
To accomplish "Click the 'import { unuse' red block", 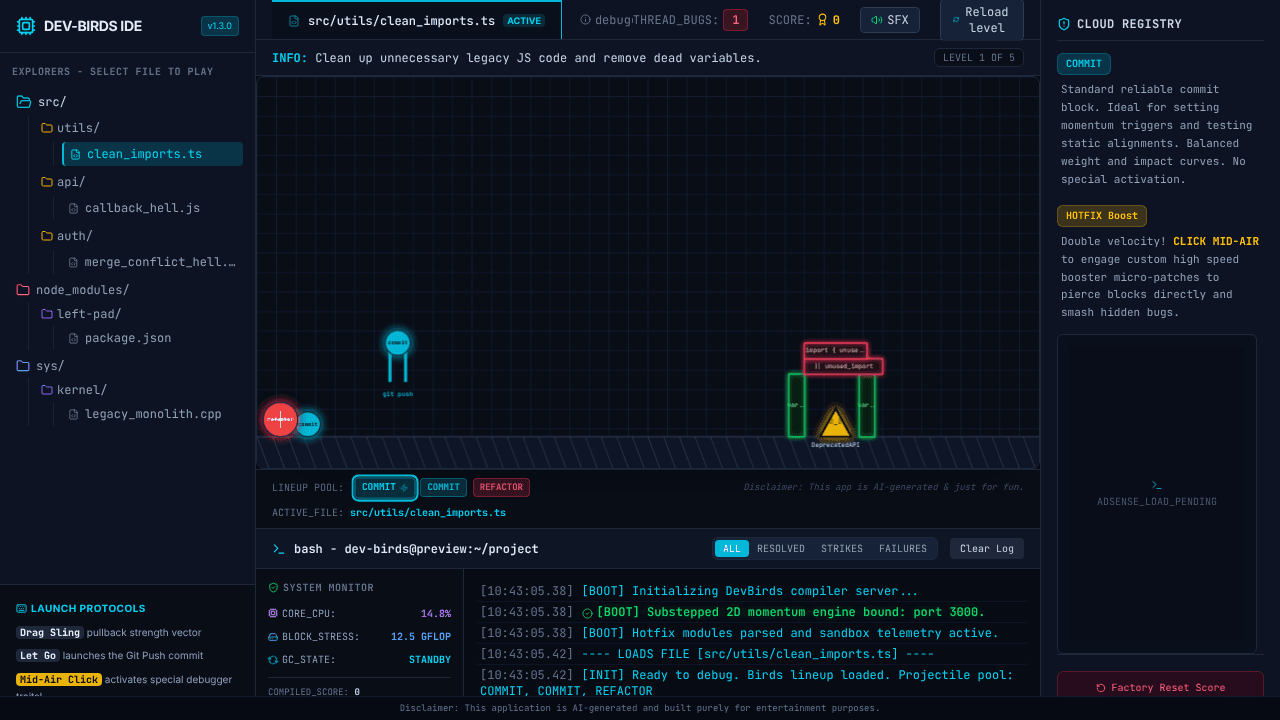I will click(x=835, y=350).
